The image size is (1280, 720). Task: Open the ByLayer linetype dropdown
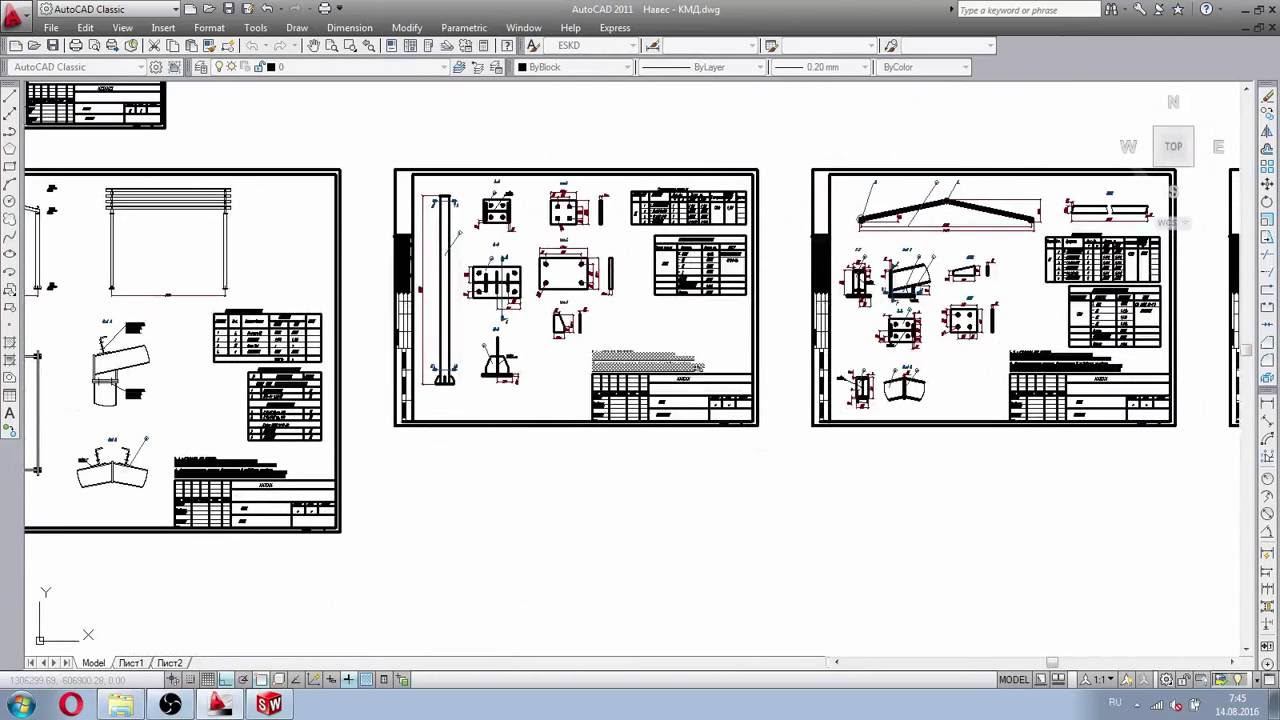click(x=702, y=67)
